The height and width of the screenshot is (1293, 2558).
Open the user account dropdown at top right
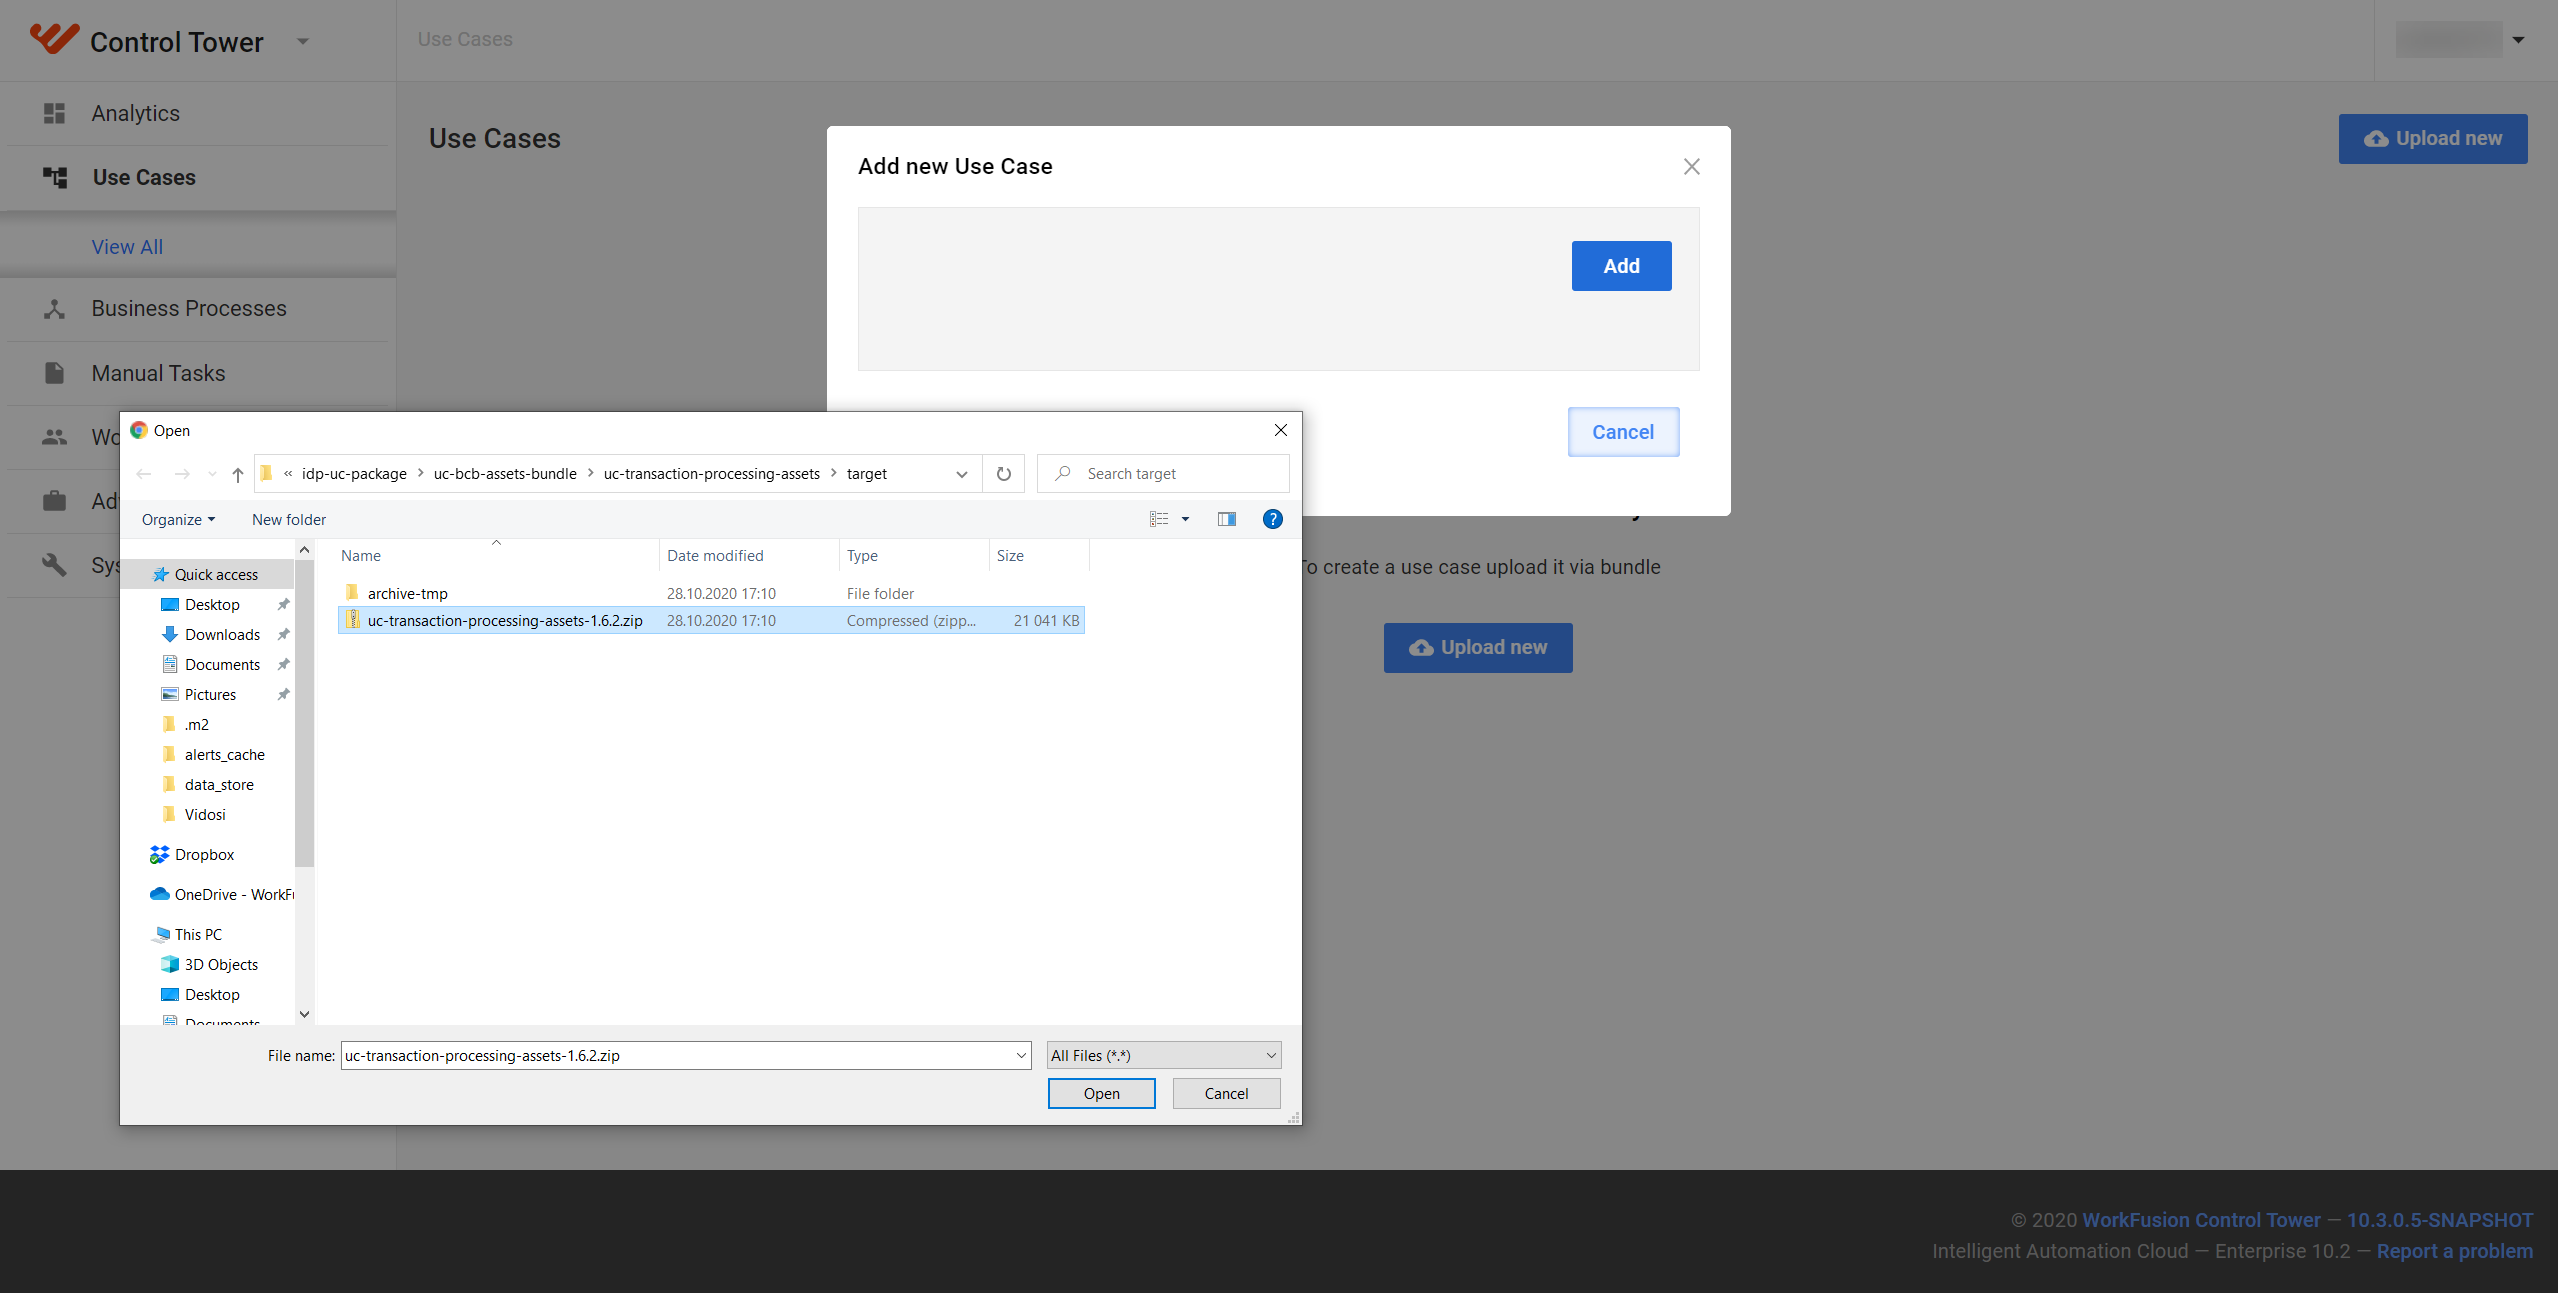point(2518,40)
